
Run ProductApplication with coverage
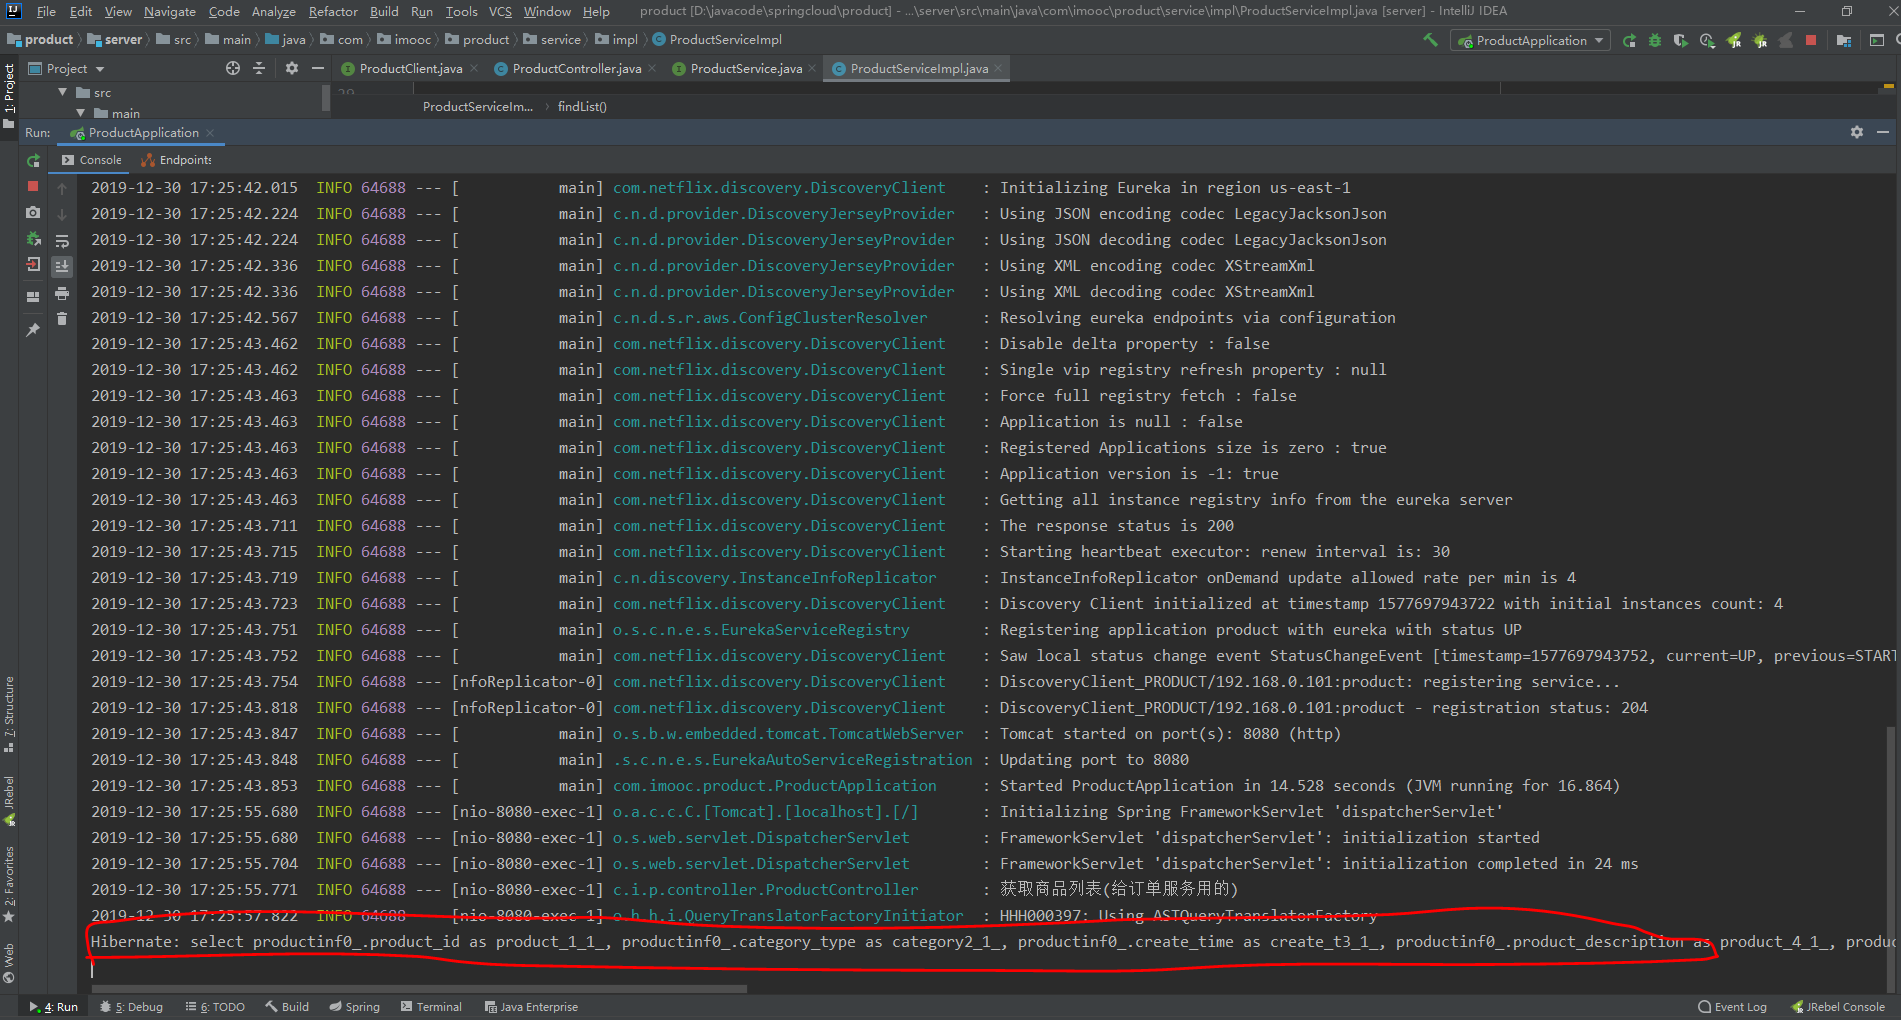[x=1681, y=40]
